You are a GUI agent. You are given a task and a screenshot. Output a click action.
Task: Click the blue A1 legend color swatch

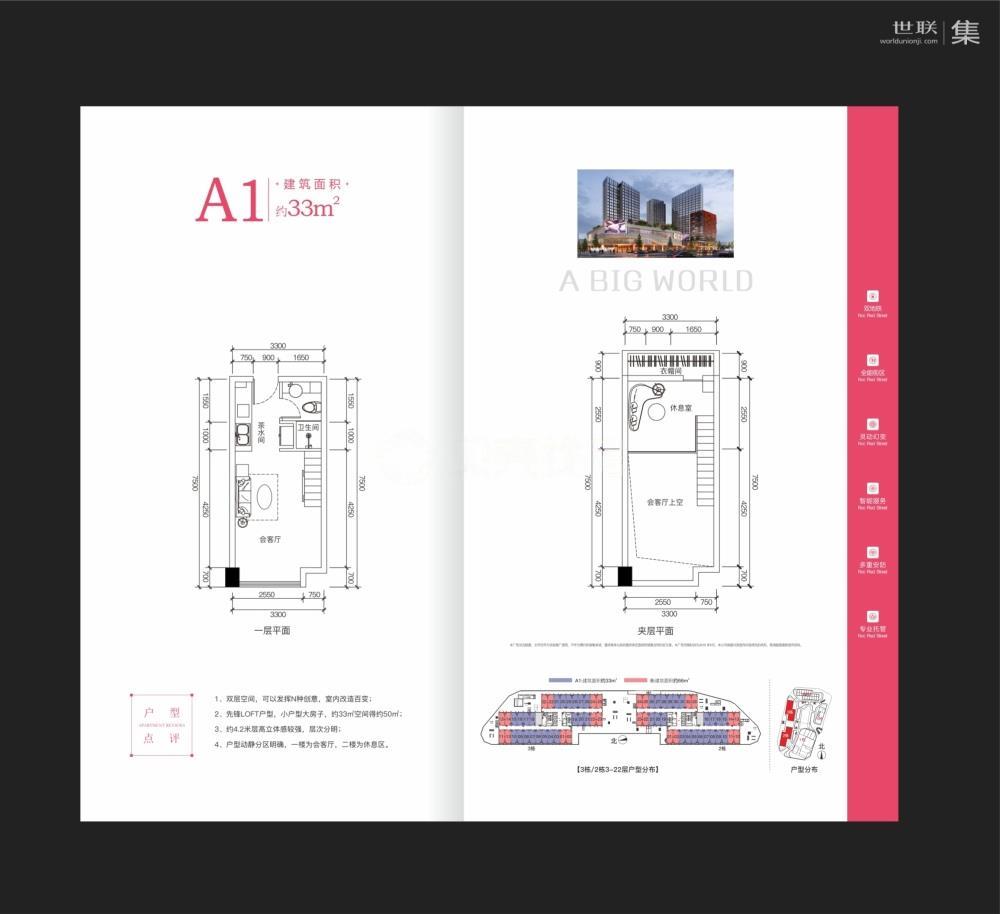point(558,680)
